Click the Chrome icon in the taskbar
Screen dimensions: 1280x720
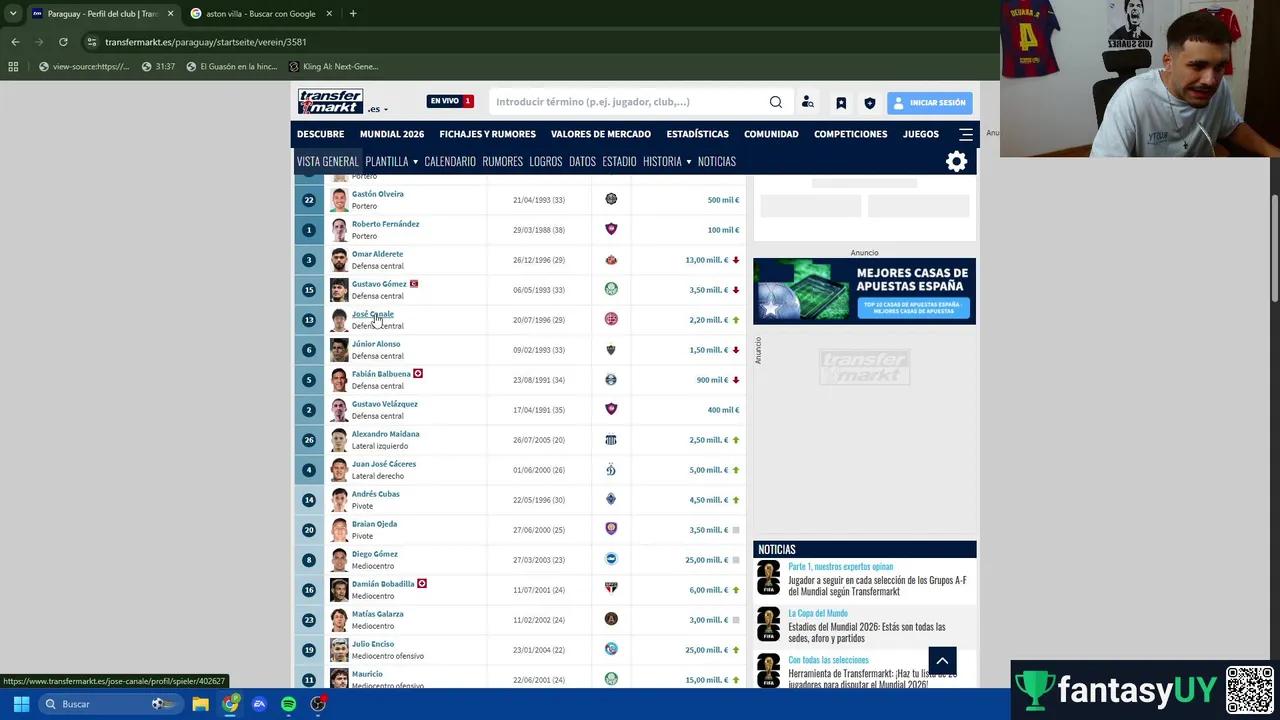coord(231,704)
